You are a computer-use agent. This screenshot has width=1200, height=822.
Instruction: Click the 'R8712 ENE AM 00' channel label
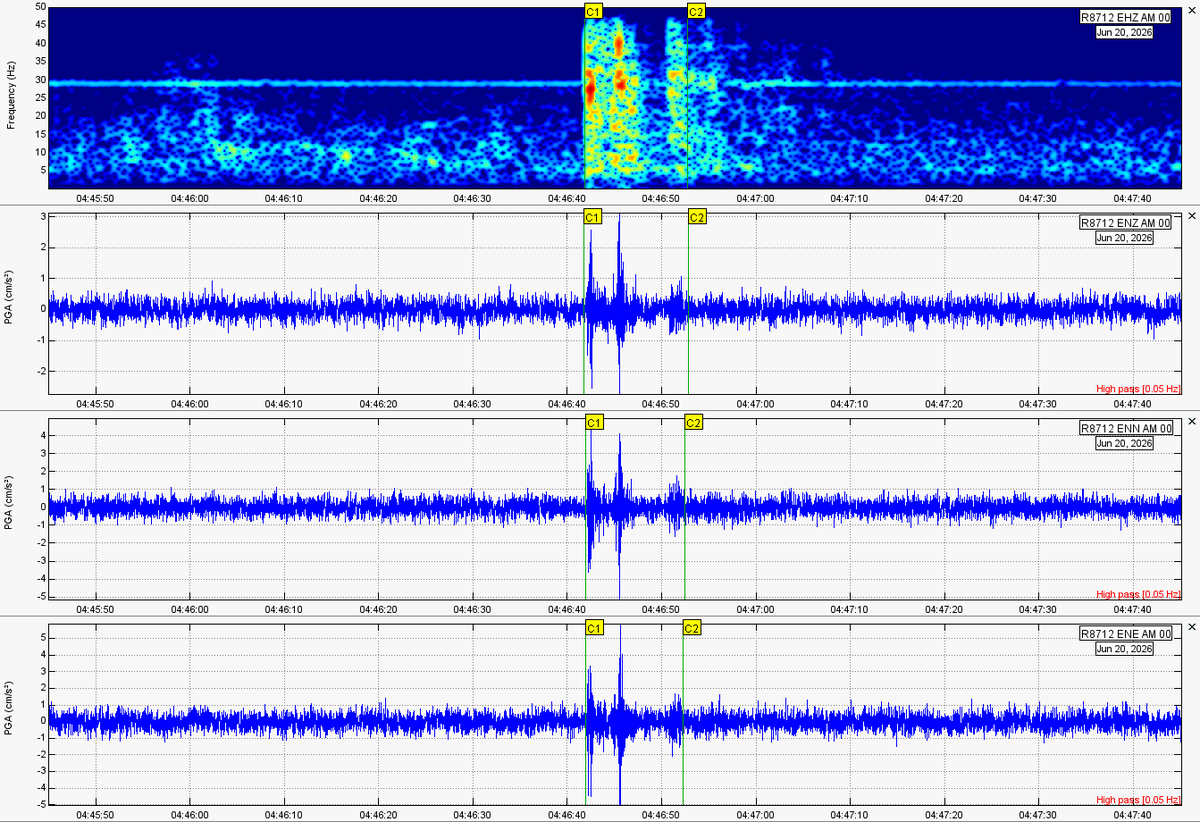pyautogui.click(x=1125, y=634)
